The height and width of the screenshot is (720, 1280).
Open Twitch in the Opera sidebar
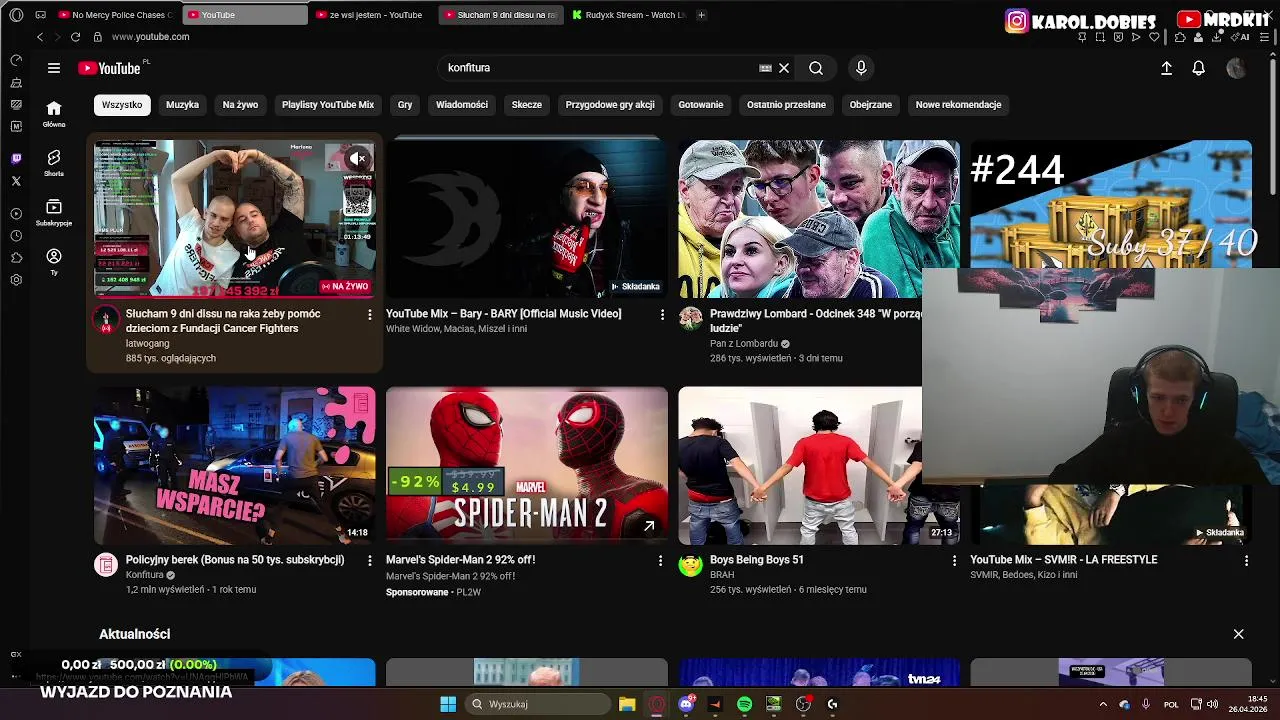pos(16,159)
